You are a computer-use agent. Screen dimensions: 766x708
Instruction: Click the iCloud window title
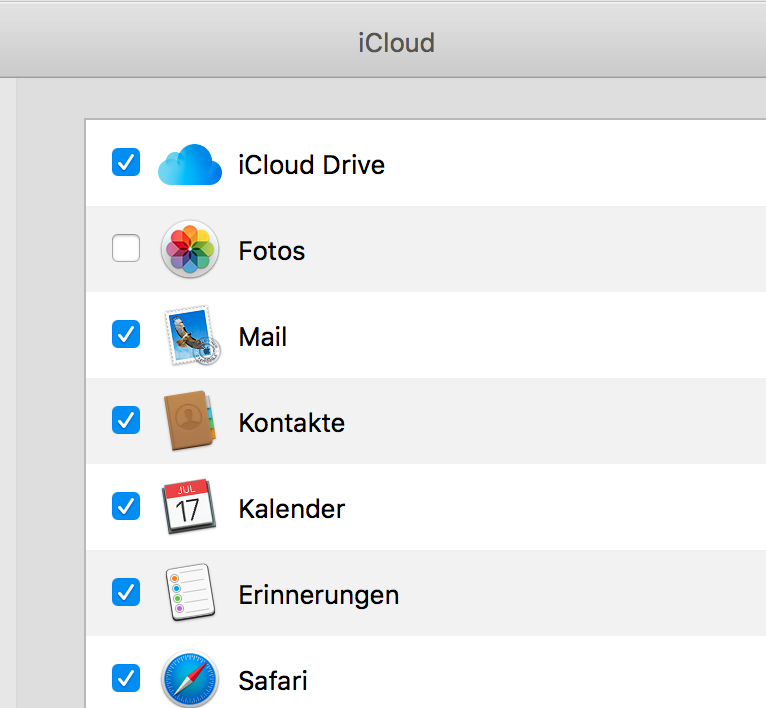click(397, 43)
